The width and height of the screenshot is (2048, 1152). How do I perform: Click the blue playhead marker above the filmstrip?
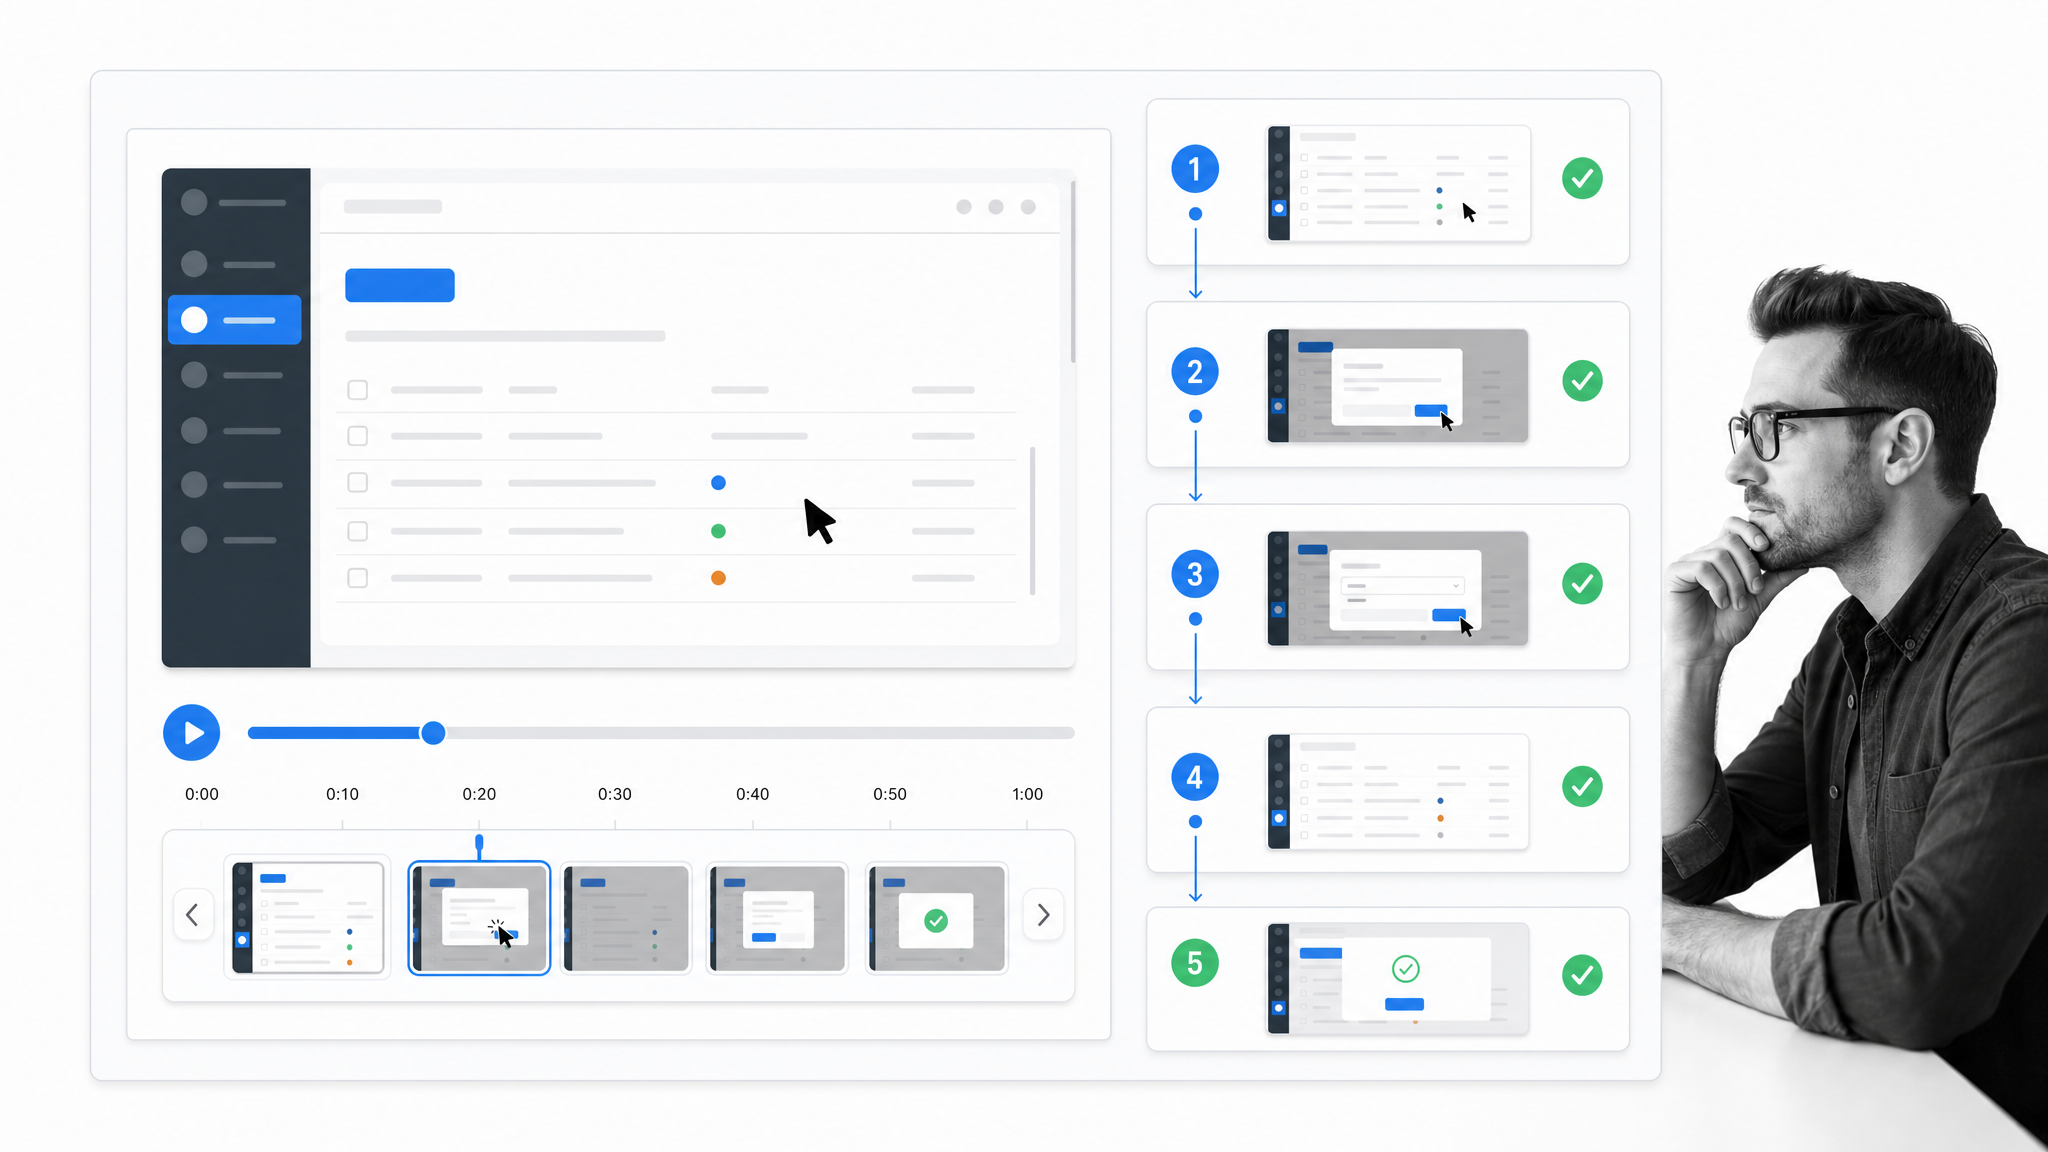(x=479, y=846)
